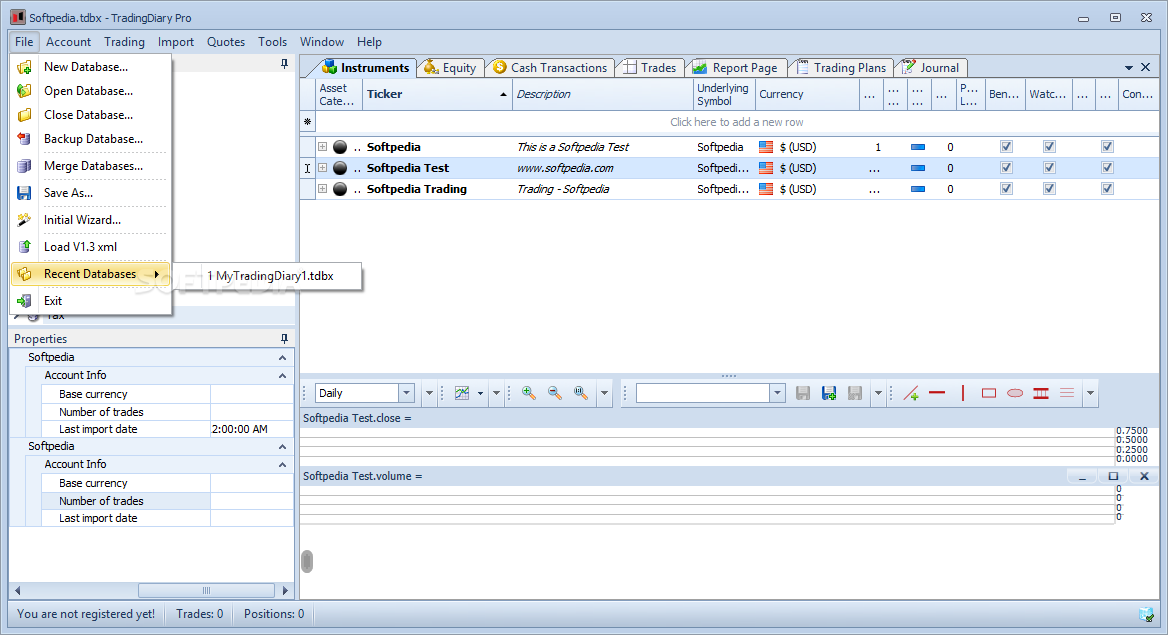The width and height of the screenshot is (1168, 635).
Task: Click the New Database icon in File menu
Action: pyautogui.click(x=25, y=67)
